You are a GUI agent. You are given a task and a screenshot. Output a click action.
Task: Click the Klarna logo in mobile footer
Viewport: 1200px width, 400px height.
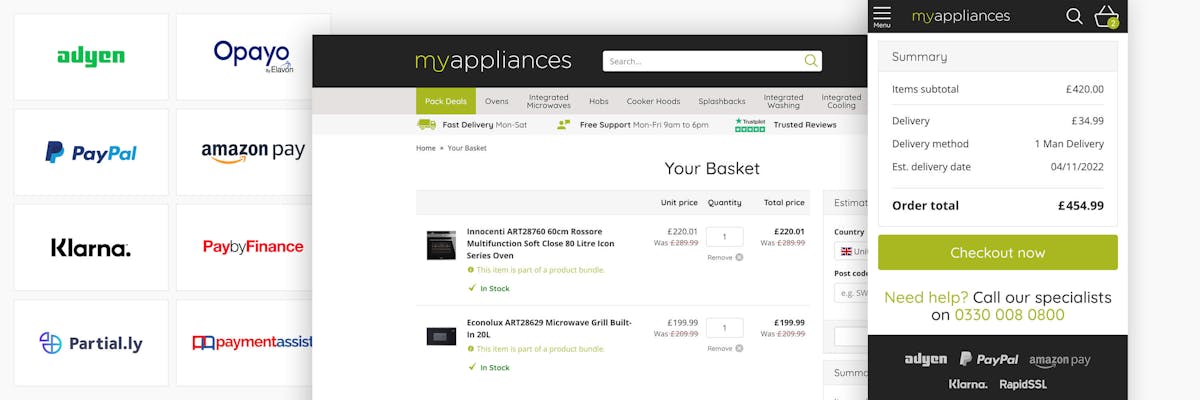point(968,384)
